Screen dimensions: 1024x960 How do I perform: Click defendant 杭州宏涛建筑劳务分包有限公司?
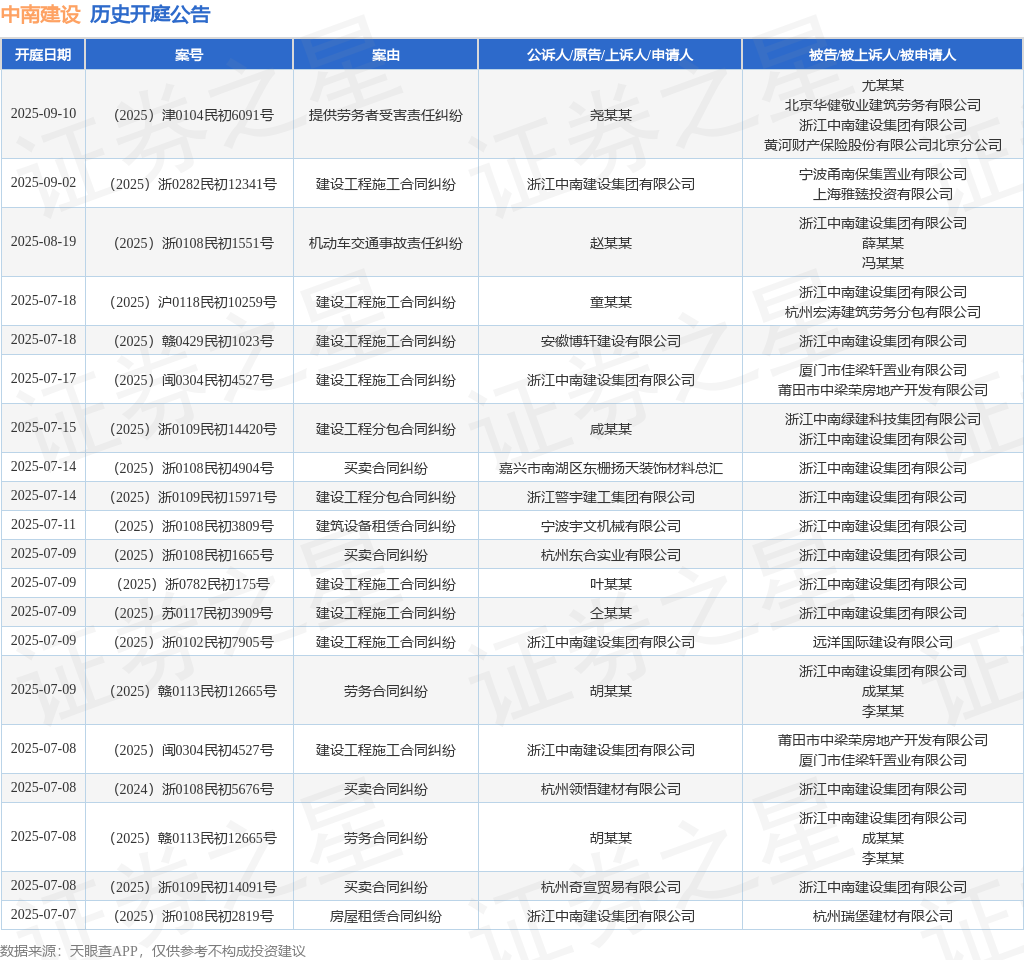882,313
